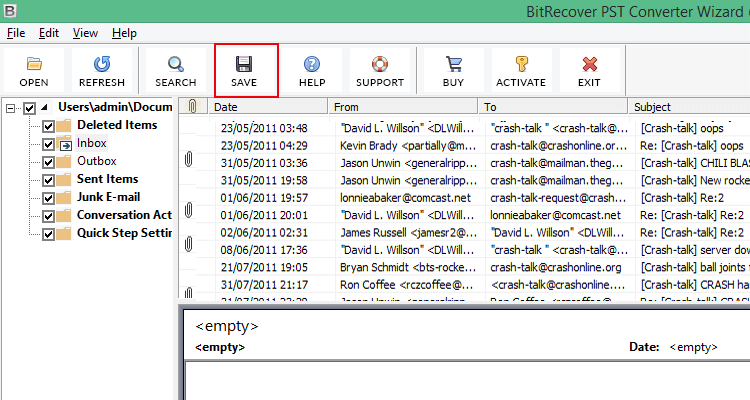Select the Deleted Items folder
This screenshot has height=400, width=750.
point(117,125)
